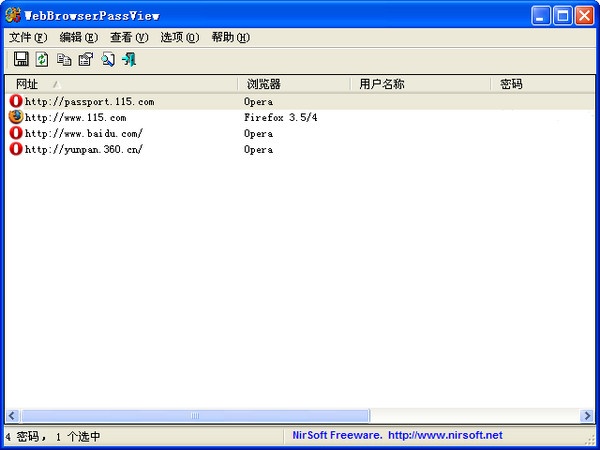This screenshot has width=600, height=450.
Task: Click the status bar text 4 密码, 1 个选中
Action: [53, 436]
